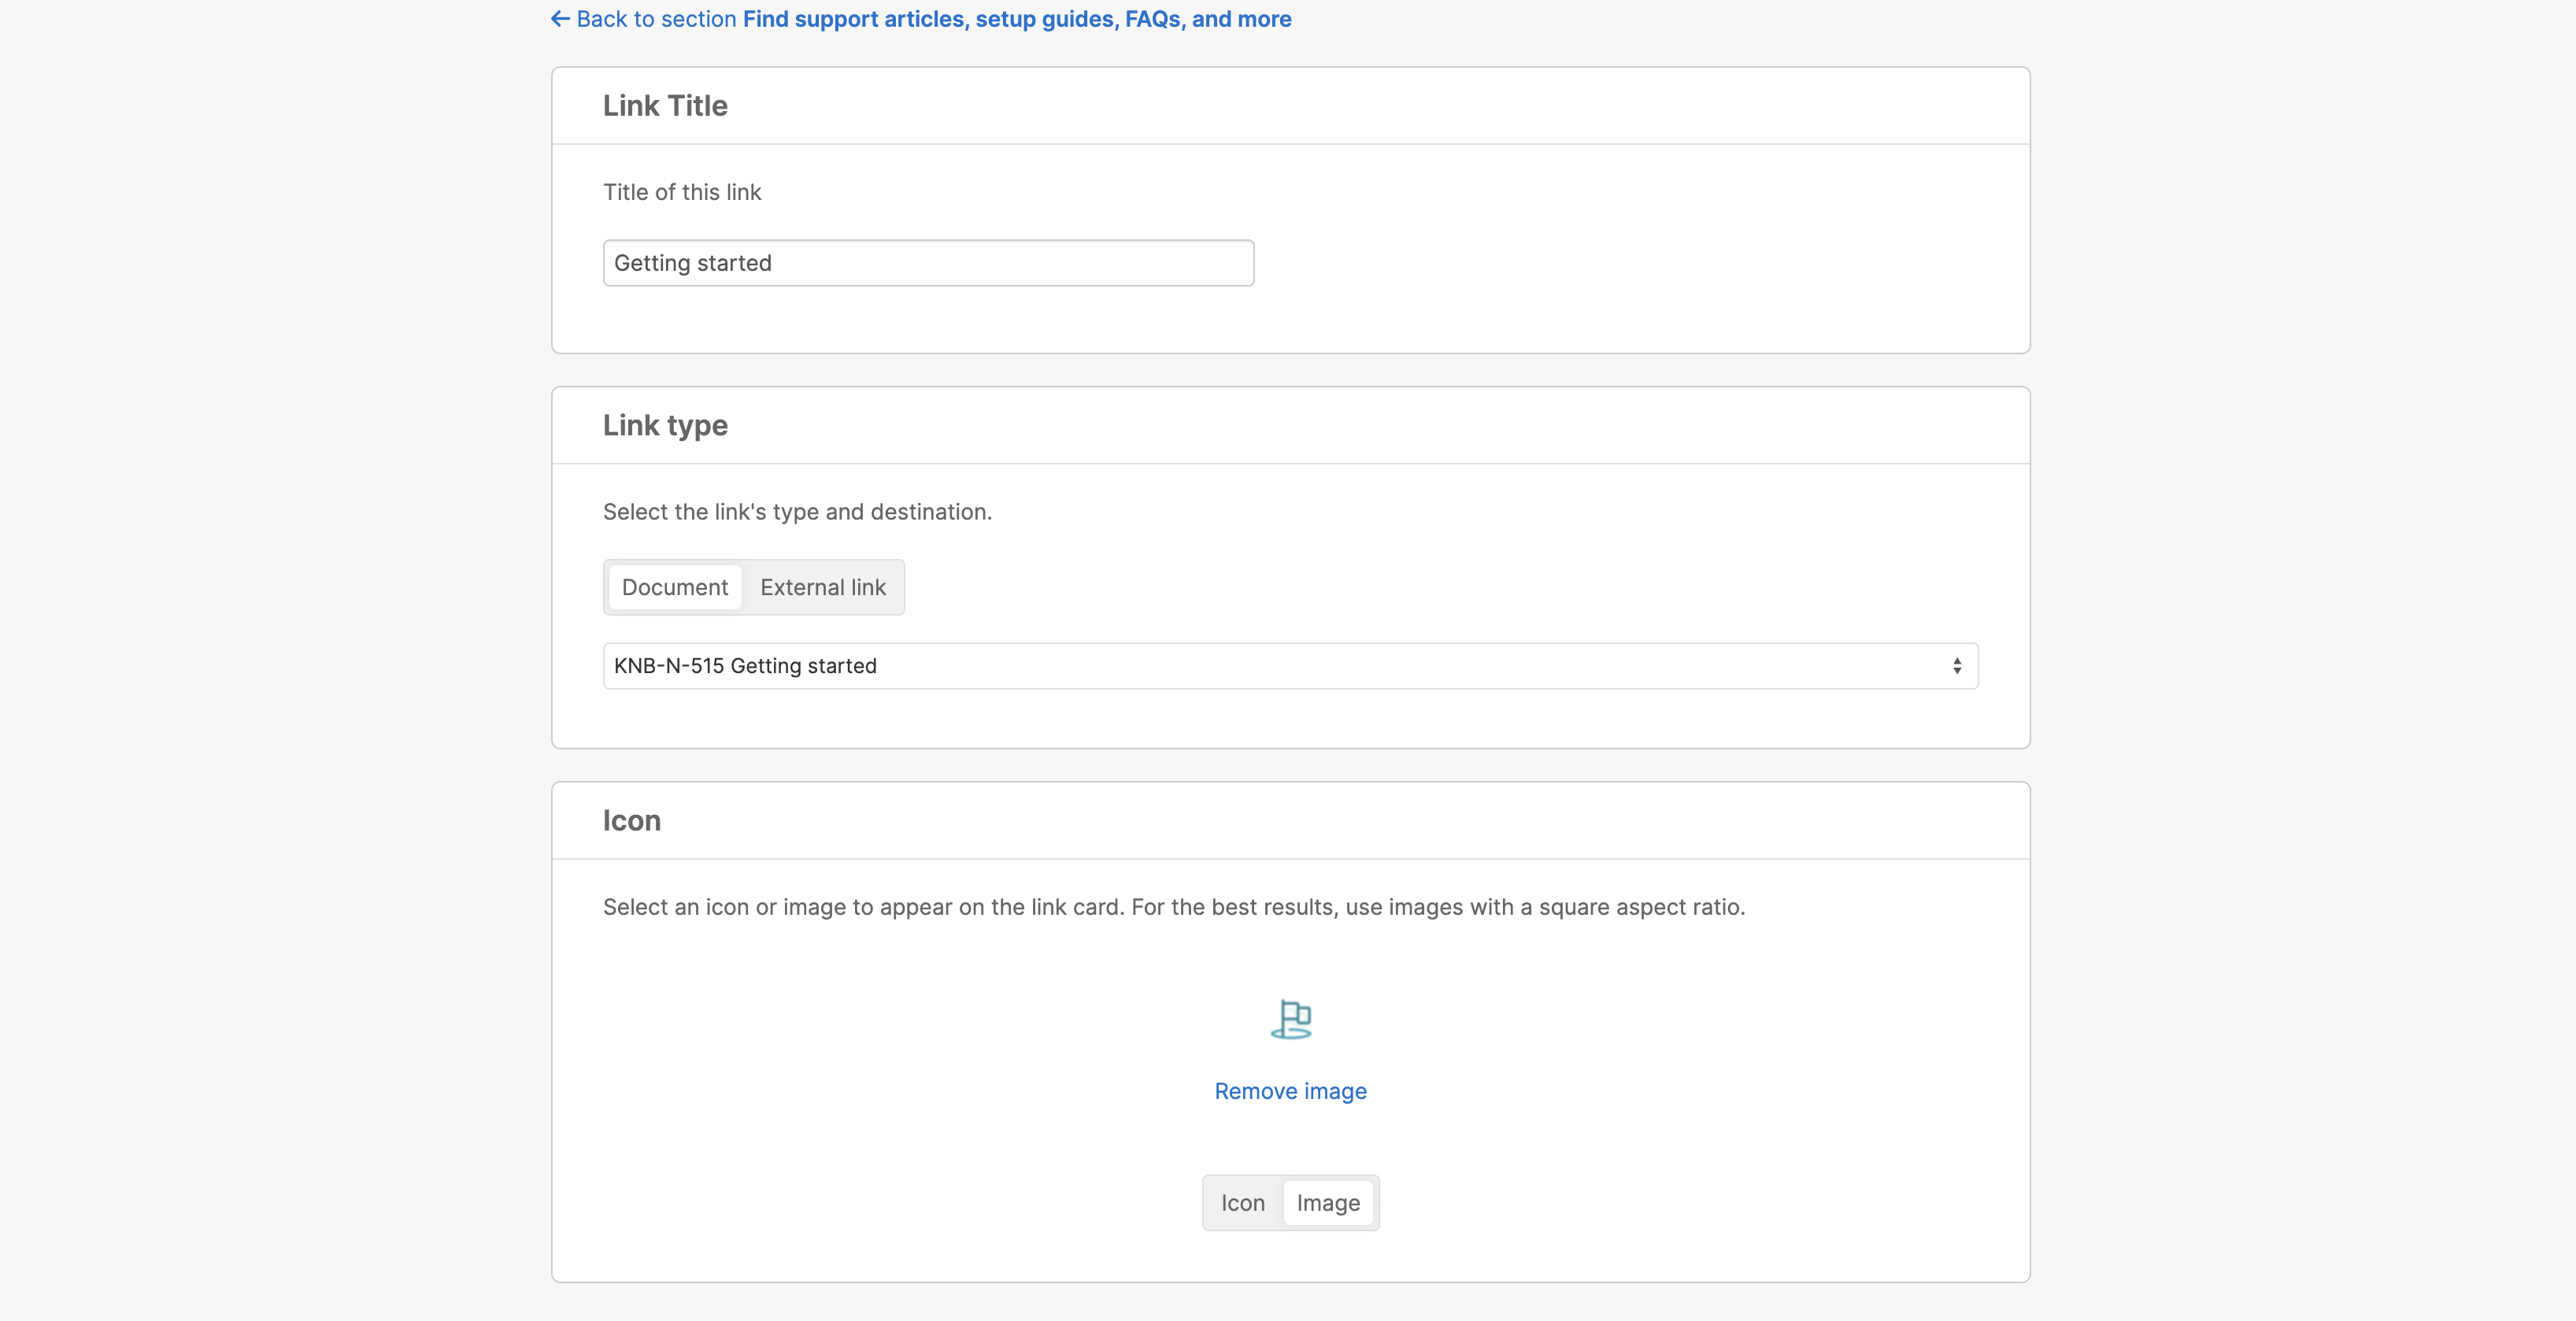Edit the Getting started title field
The height and width of the screenshot is (1321, 2576).
click(927, 262)
